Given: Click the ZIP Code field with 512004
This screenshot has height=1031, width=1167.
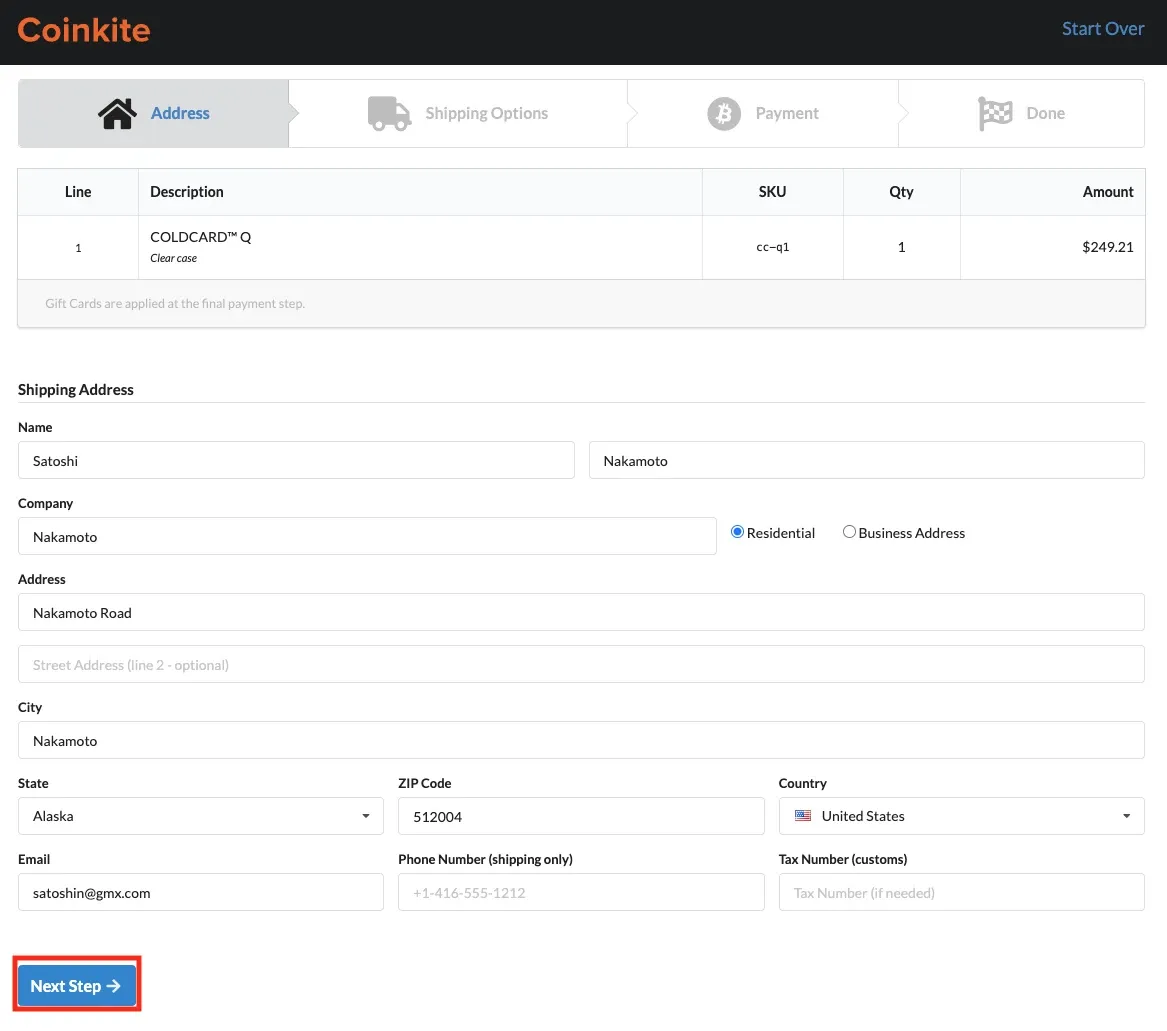Looking at the screenshot, I should point(581,816).
